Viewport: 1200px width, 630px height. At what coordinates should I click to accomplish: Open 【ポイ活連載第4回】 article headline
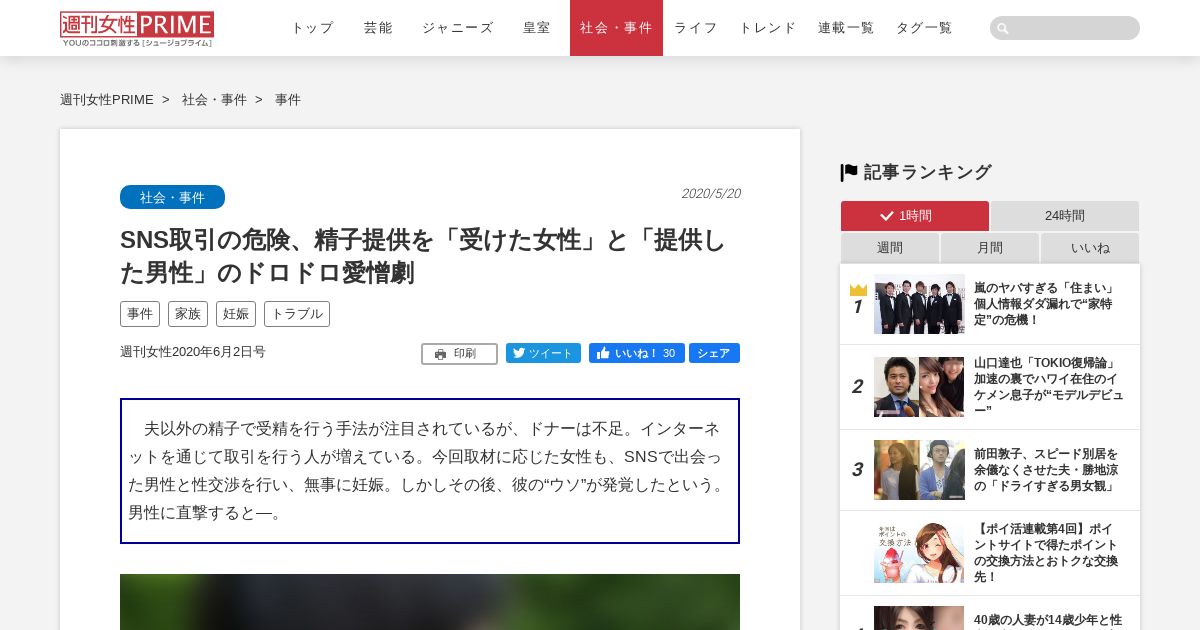(x=1046, y=553)
